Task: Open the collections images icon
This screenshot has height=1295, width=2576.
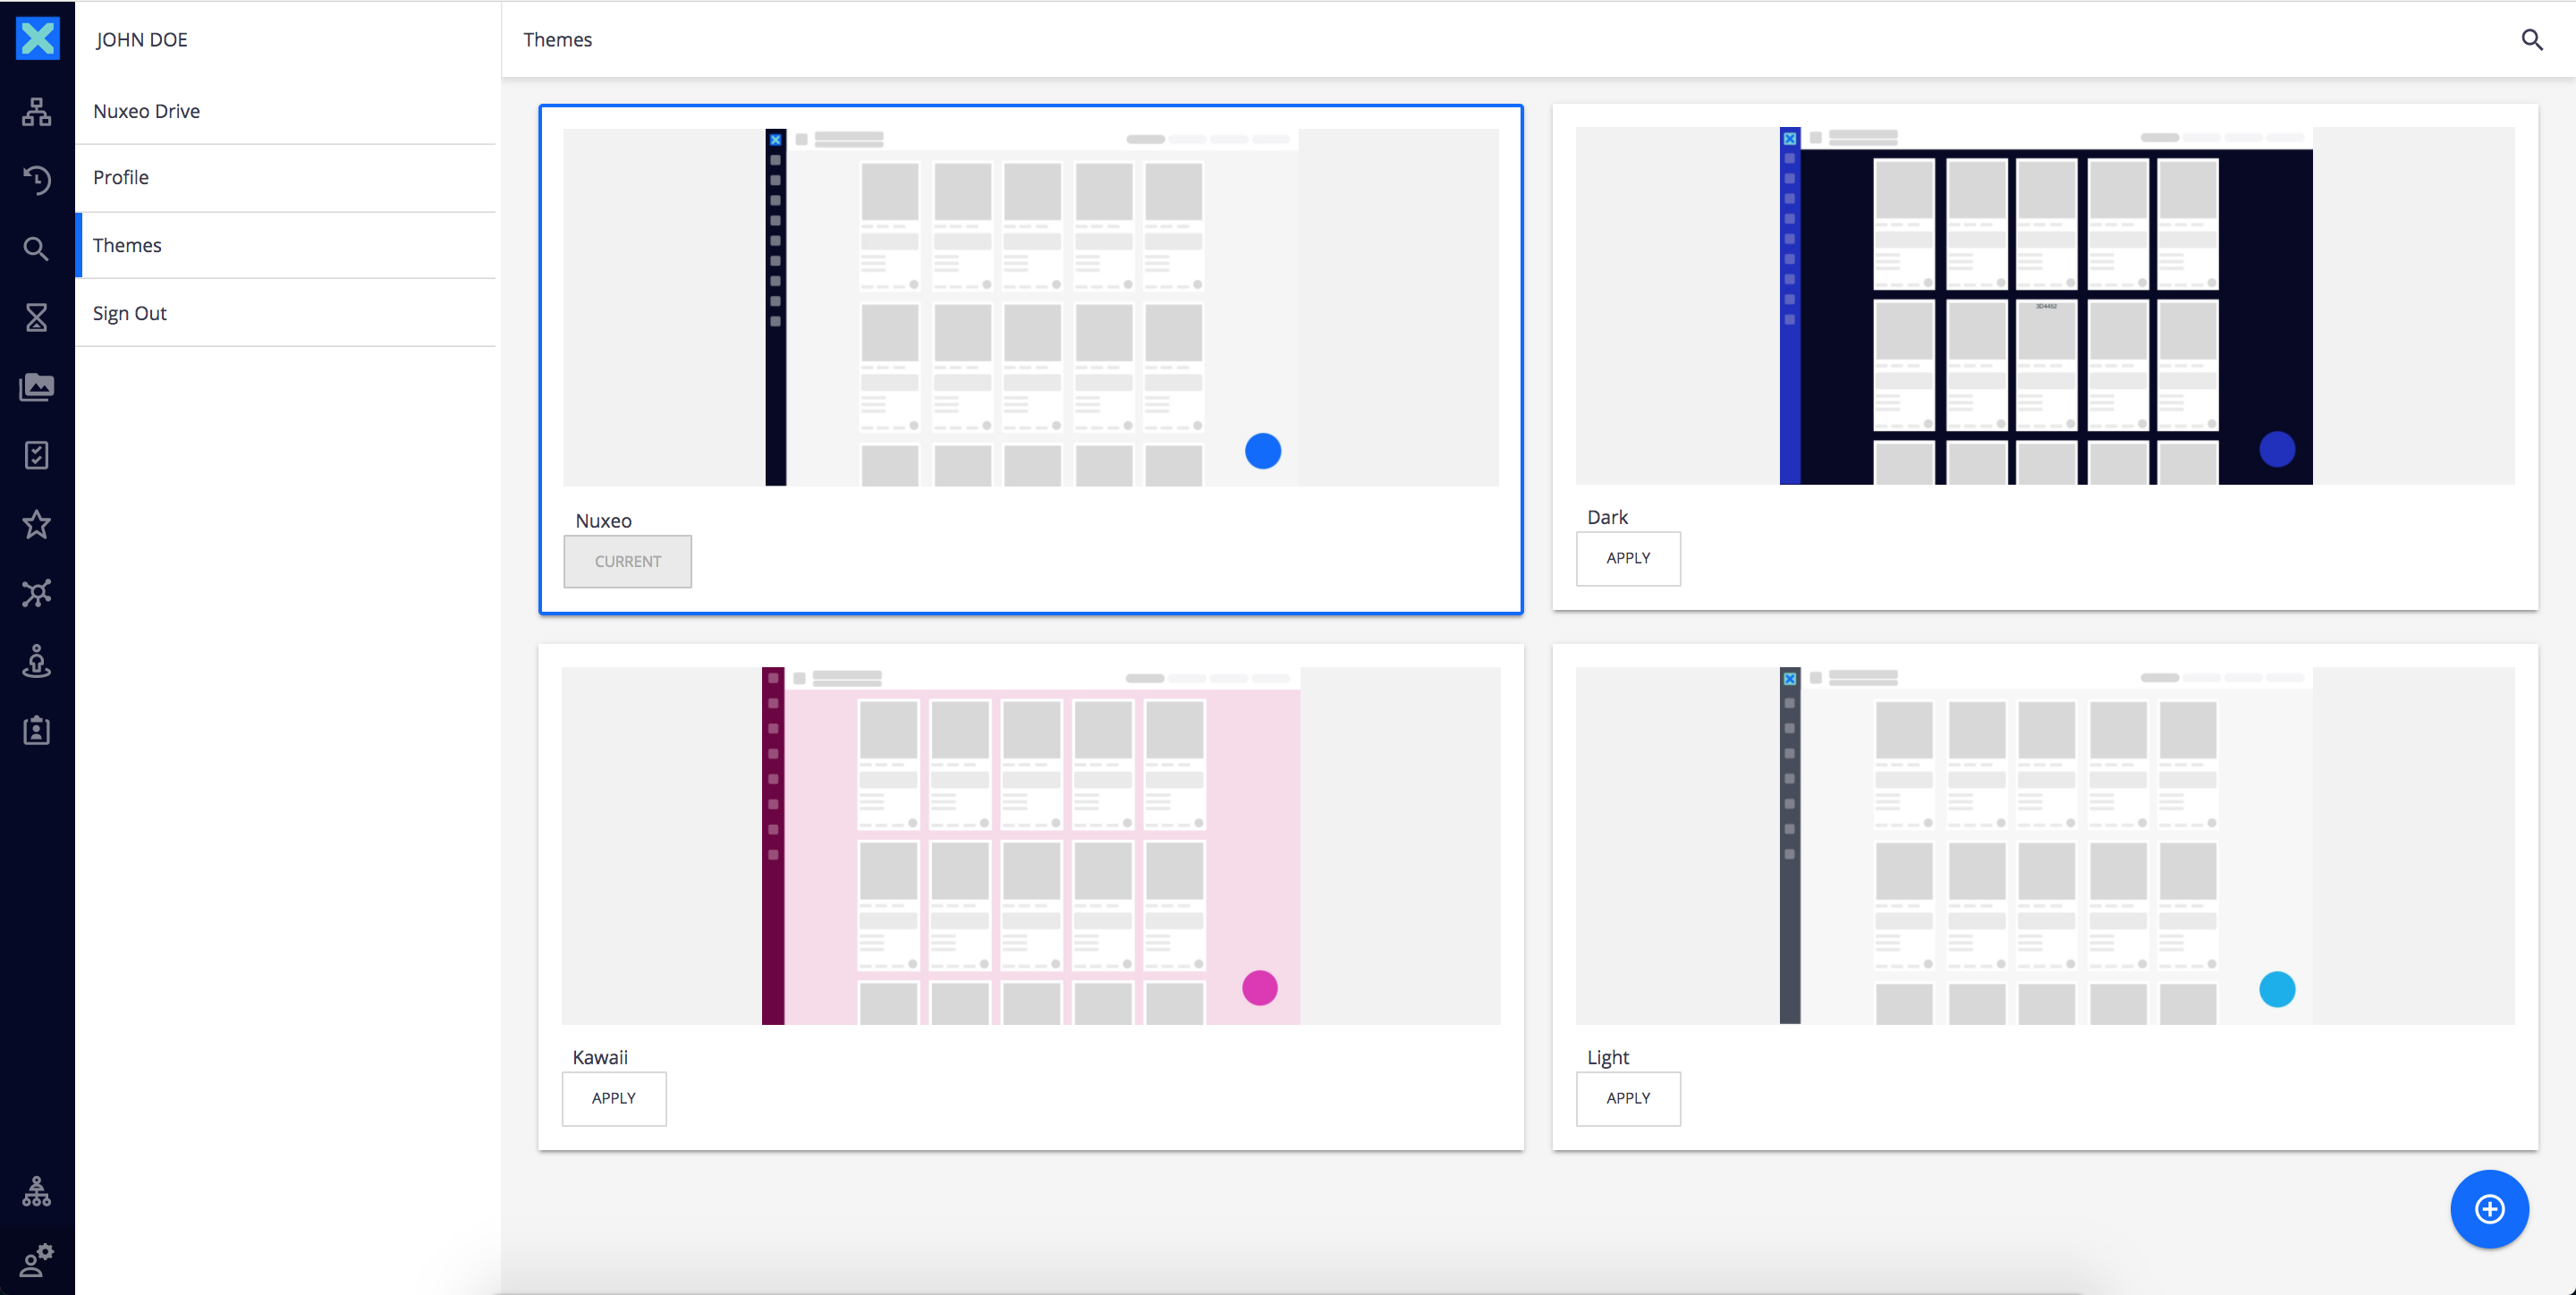Action: tap(37, 387)
